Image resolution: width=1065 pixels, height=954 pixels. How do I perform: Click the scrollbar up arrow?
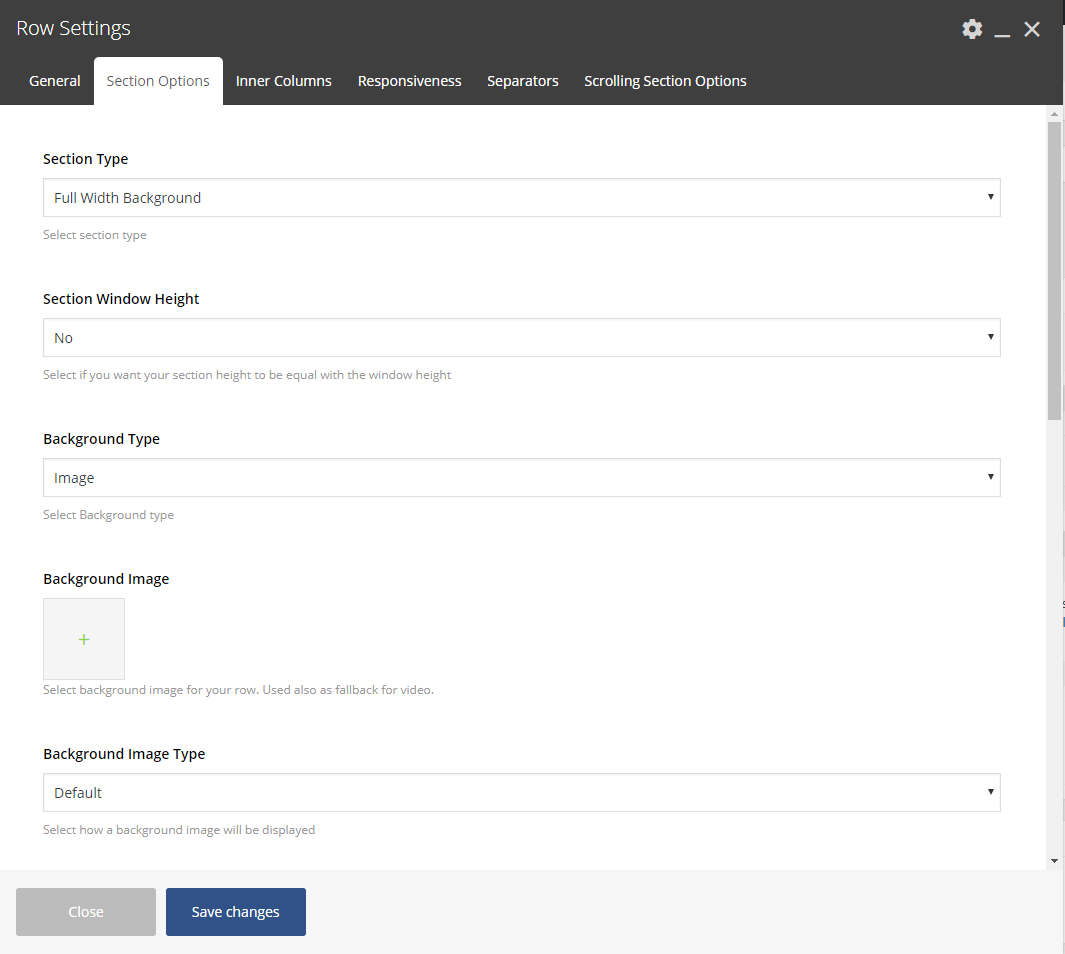[x=1054, y=114]
